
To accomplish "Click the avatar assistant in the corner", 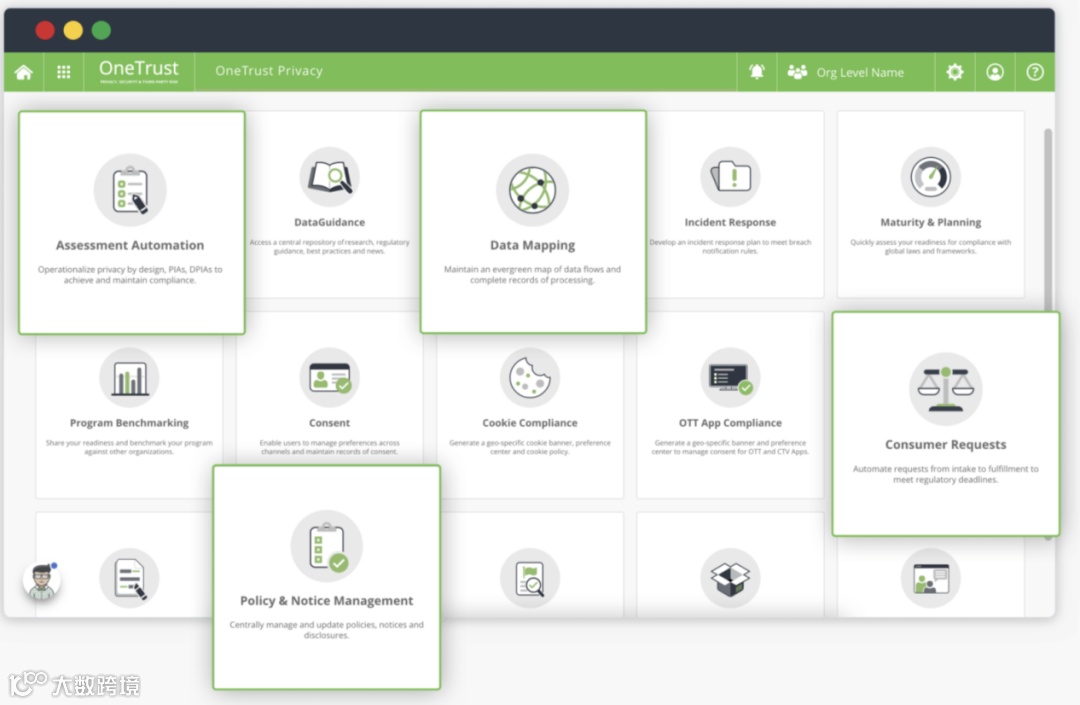I will point(41,580).
